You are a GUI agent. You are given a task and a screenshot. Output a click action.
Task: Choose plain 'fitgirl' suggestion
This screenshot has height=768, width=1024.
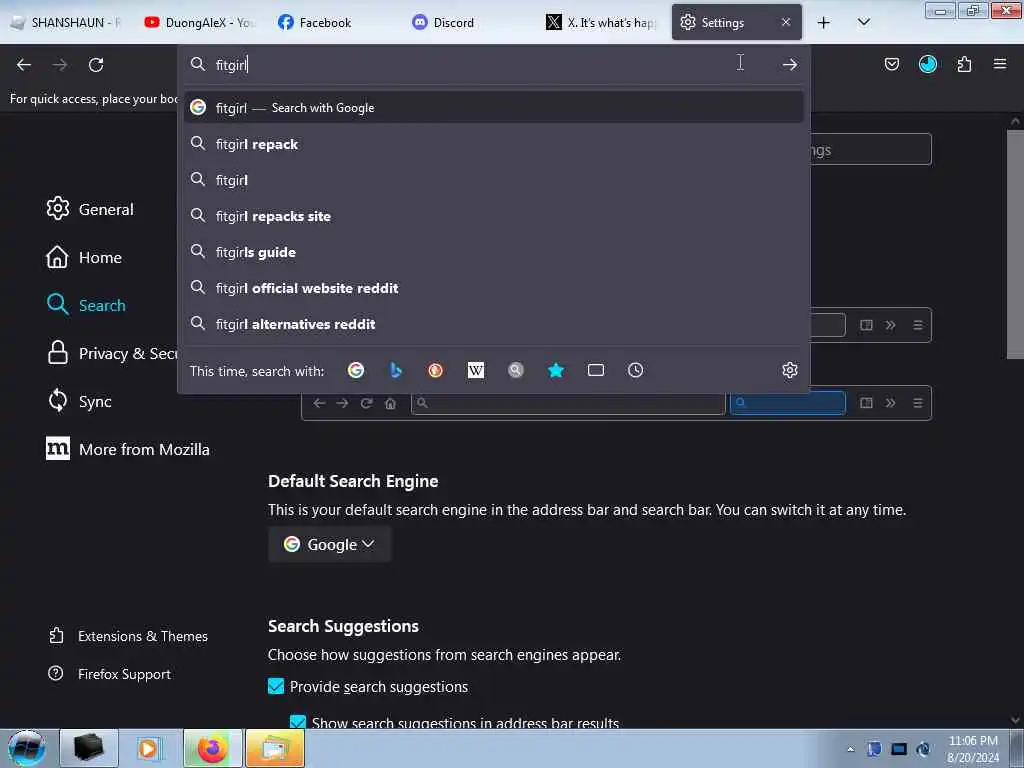(493, 180)
